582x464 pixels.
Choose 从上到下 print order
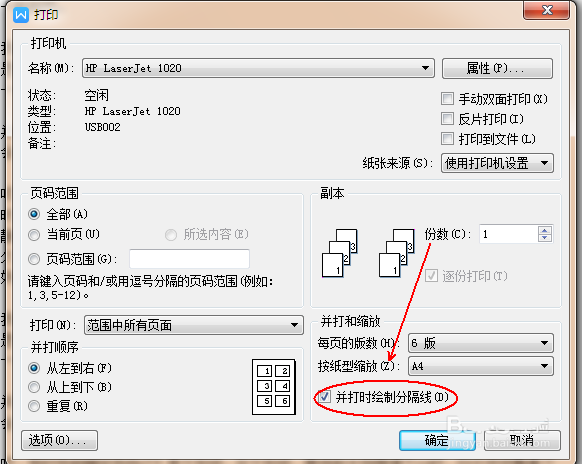[x=34, y=387]
